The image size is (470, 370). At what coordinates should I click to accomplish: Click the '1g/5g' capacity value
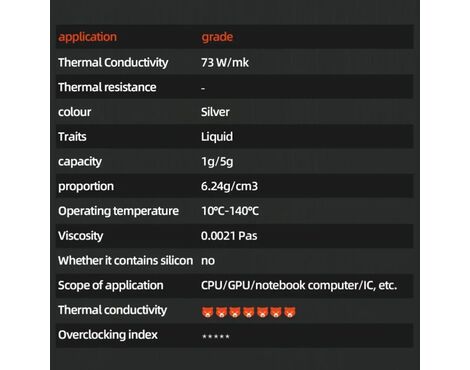click(217, 161)
